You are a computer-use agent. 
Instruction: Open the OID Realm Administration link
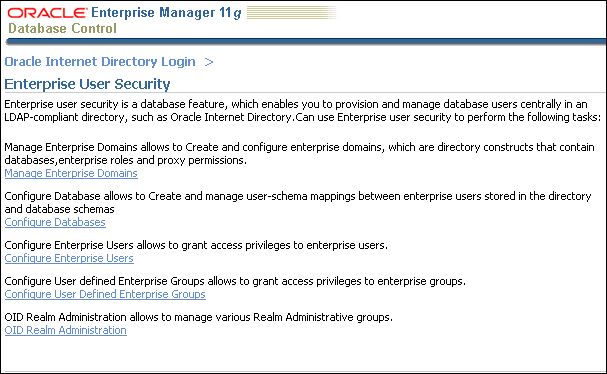click(65, 330)
